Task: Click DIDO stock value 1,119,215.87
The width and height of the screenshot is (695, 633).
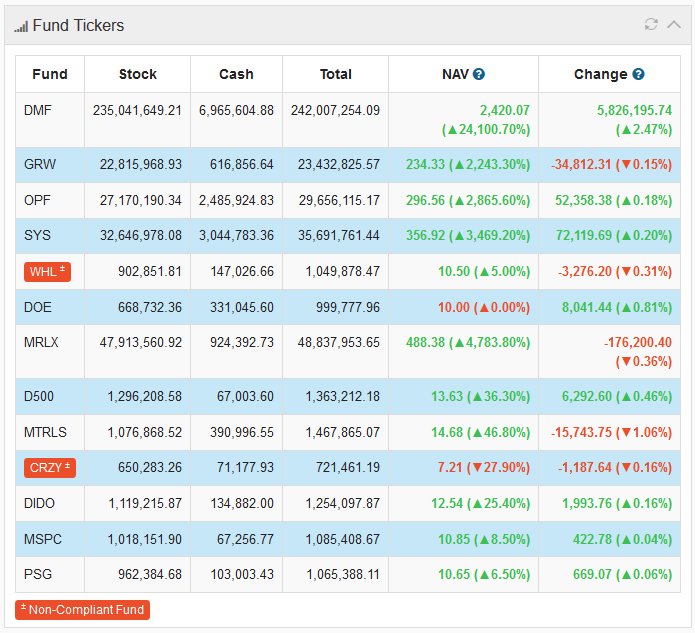Action: [144, 504]
